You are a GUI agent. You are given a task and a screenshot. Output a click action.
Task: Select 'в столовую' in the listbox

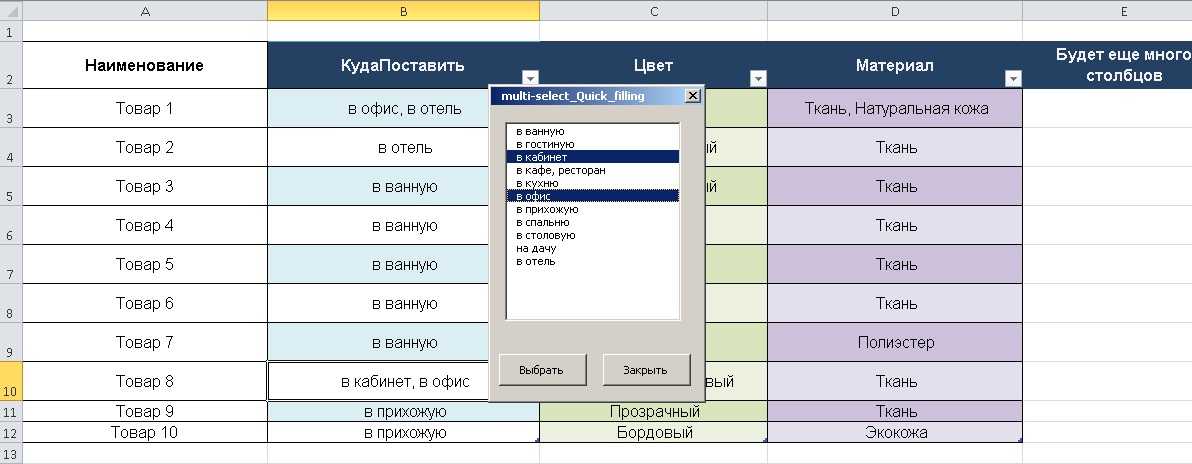point(592,235)
